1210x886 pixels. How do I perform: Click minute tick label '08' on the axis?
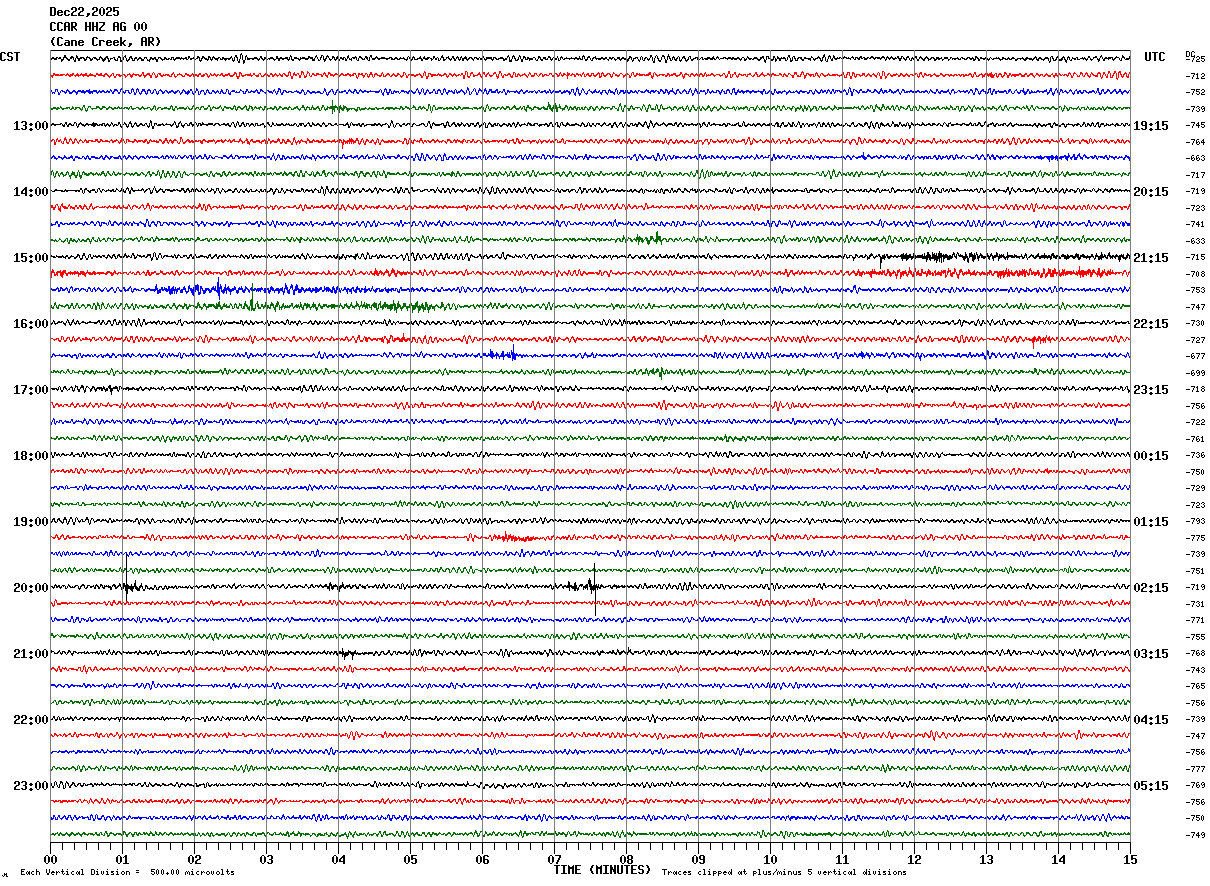[626, 859]
